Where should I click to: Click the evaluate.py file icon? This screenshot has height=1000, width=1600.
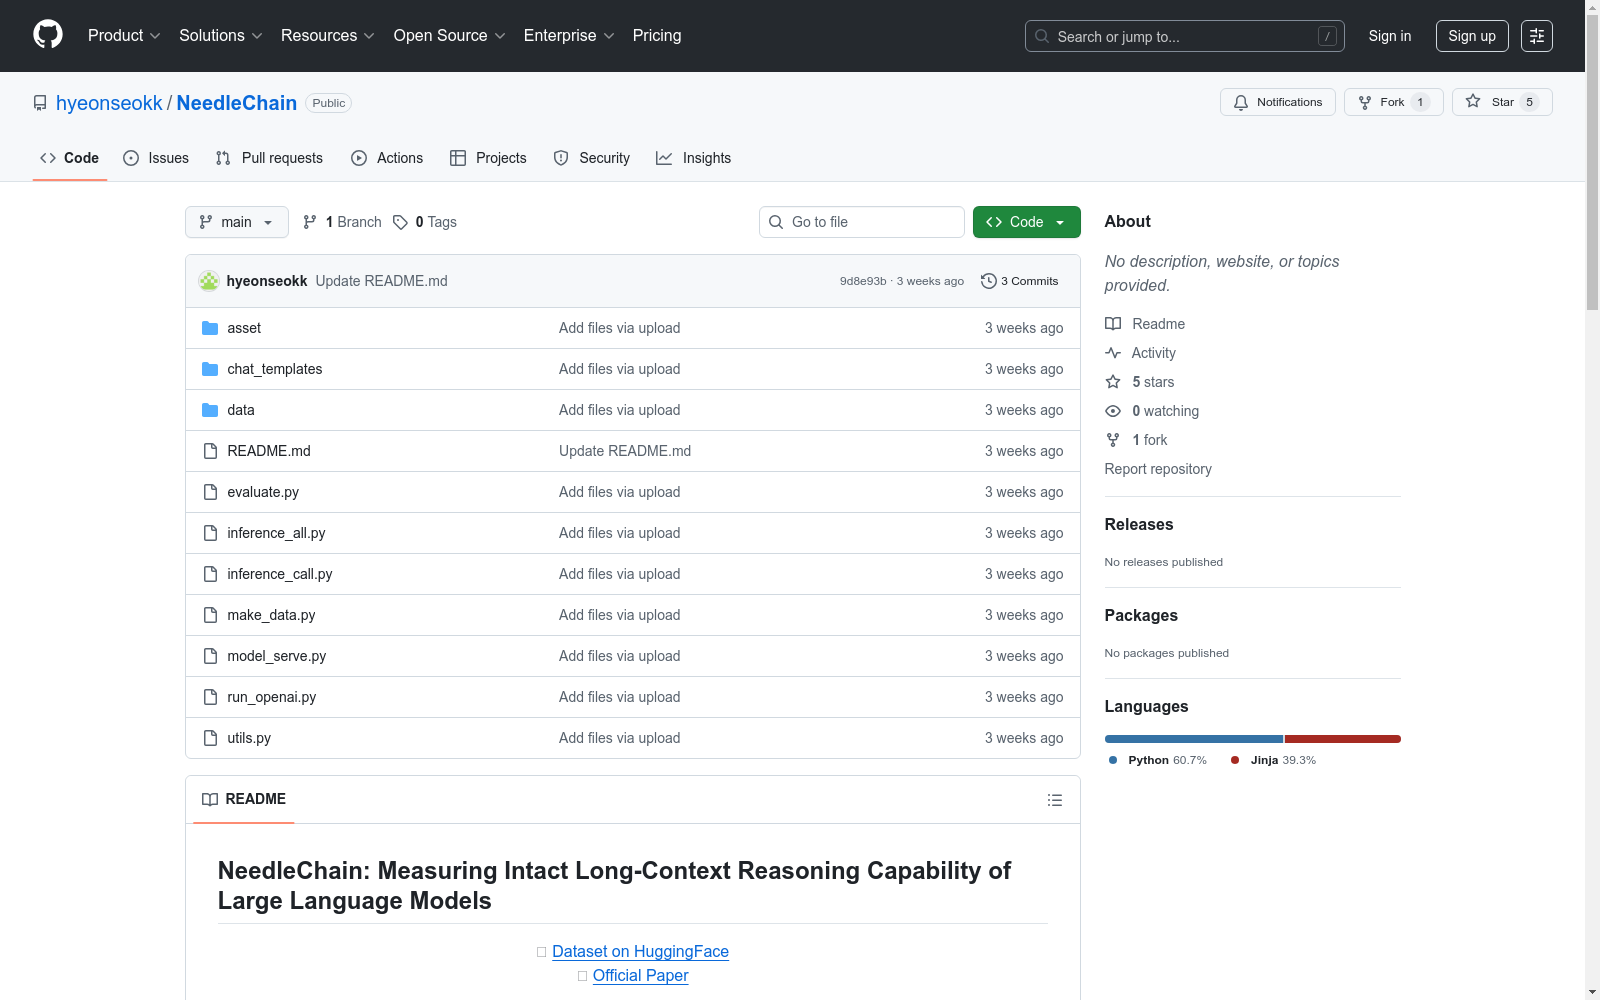coord(210,492)
